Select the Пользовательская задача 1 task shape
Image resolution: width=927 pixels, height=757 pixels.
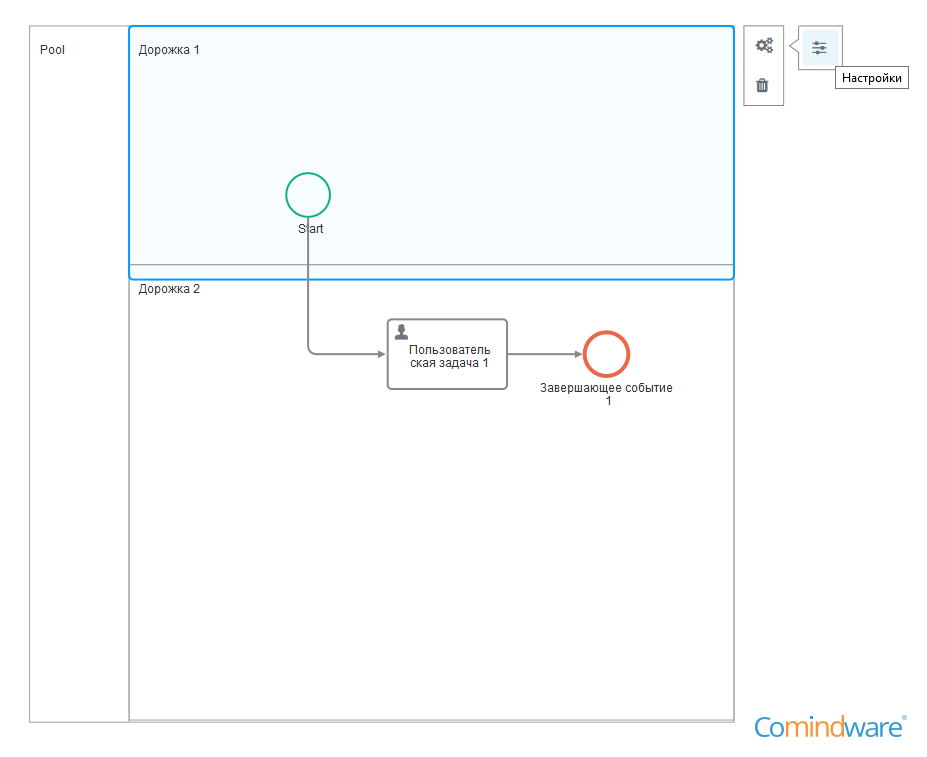[447, 354]
